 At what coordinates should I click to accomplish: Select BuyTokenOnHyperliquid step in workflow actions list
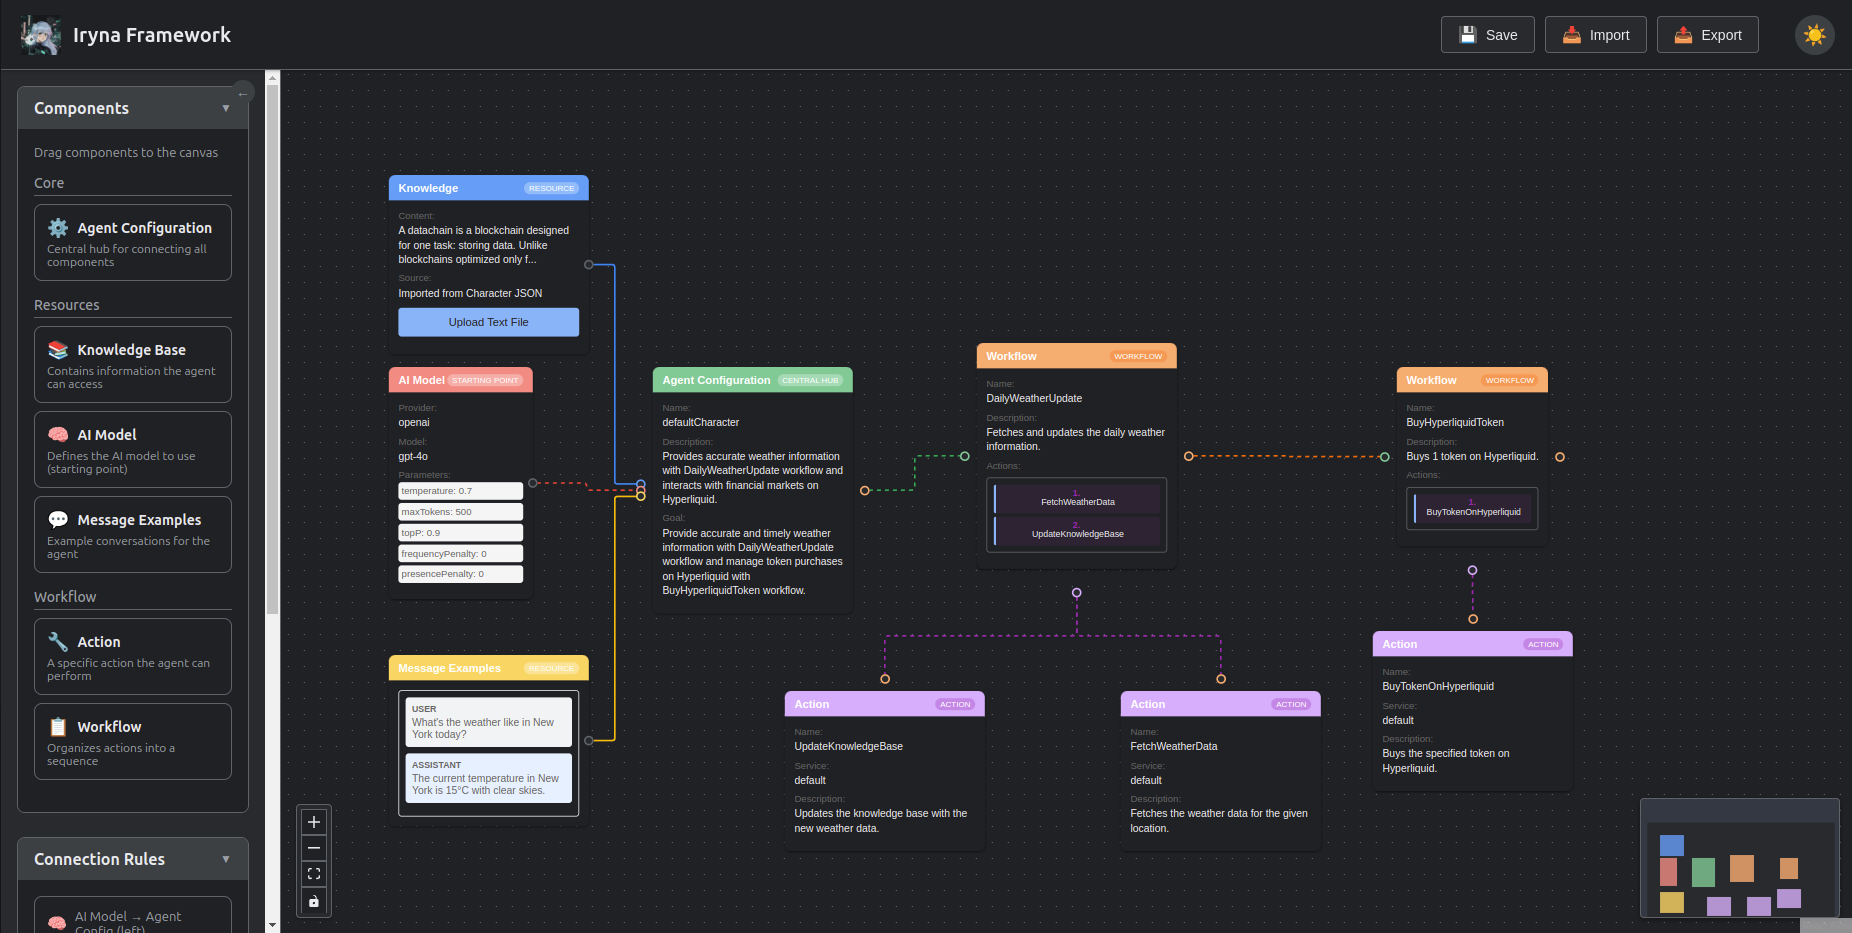point(1473,509)
